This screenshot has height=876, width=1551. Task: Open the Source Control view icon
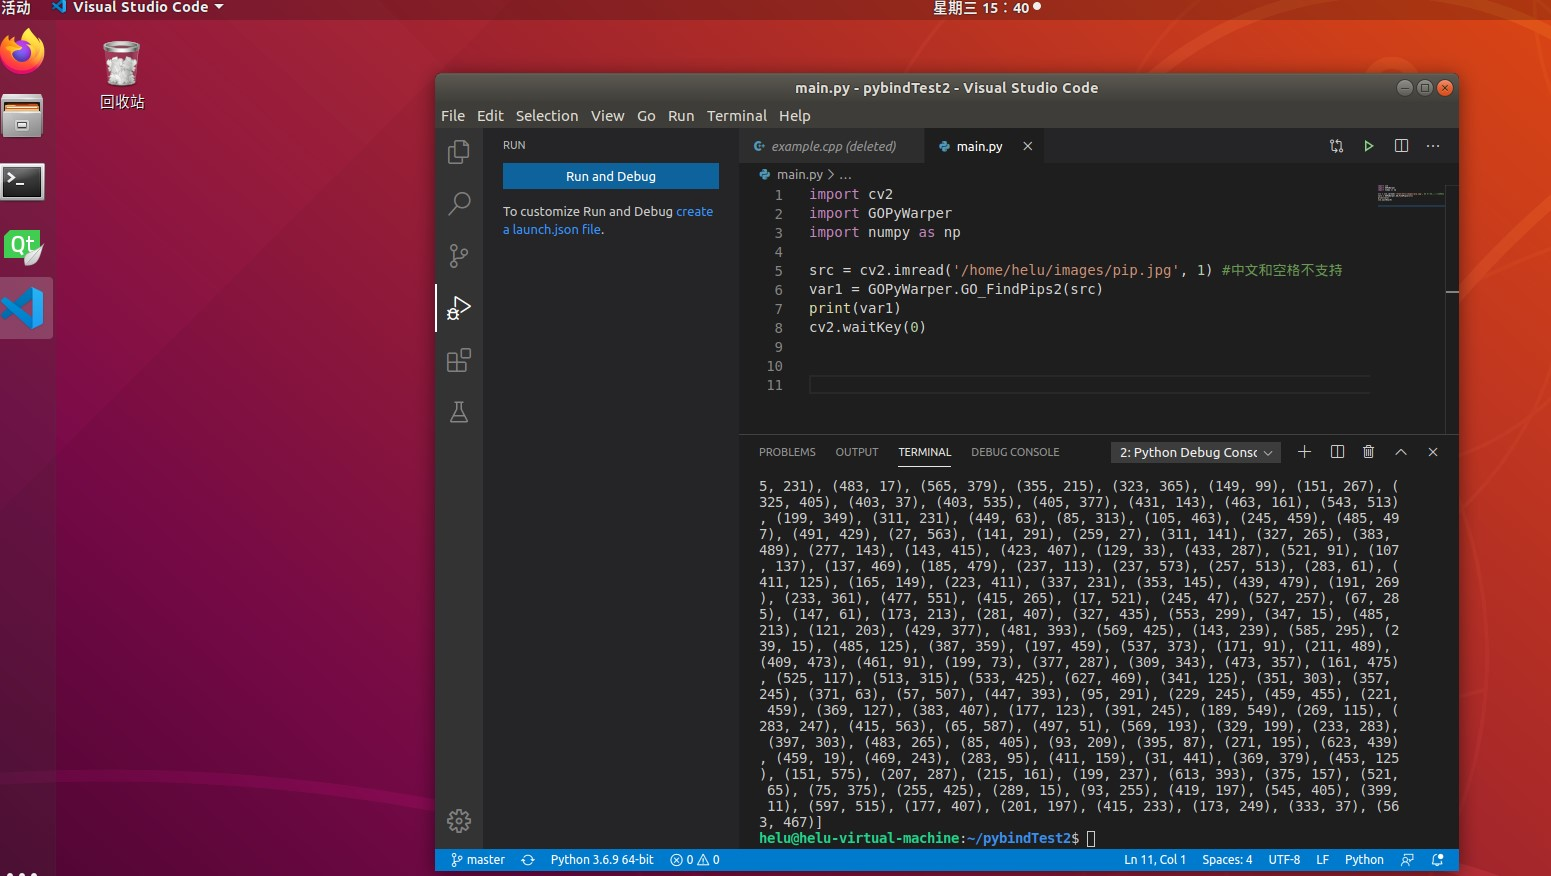click(459, 256)
